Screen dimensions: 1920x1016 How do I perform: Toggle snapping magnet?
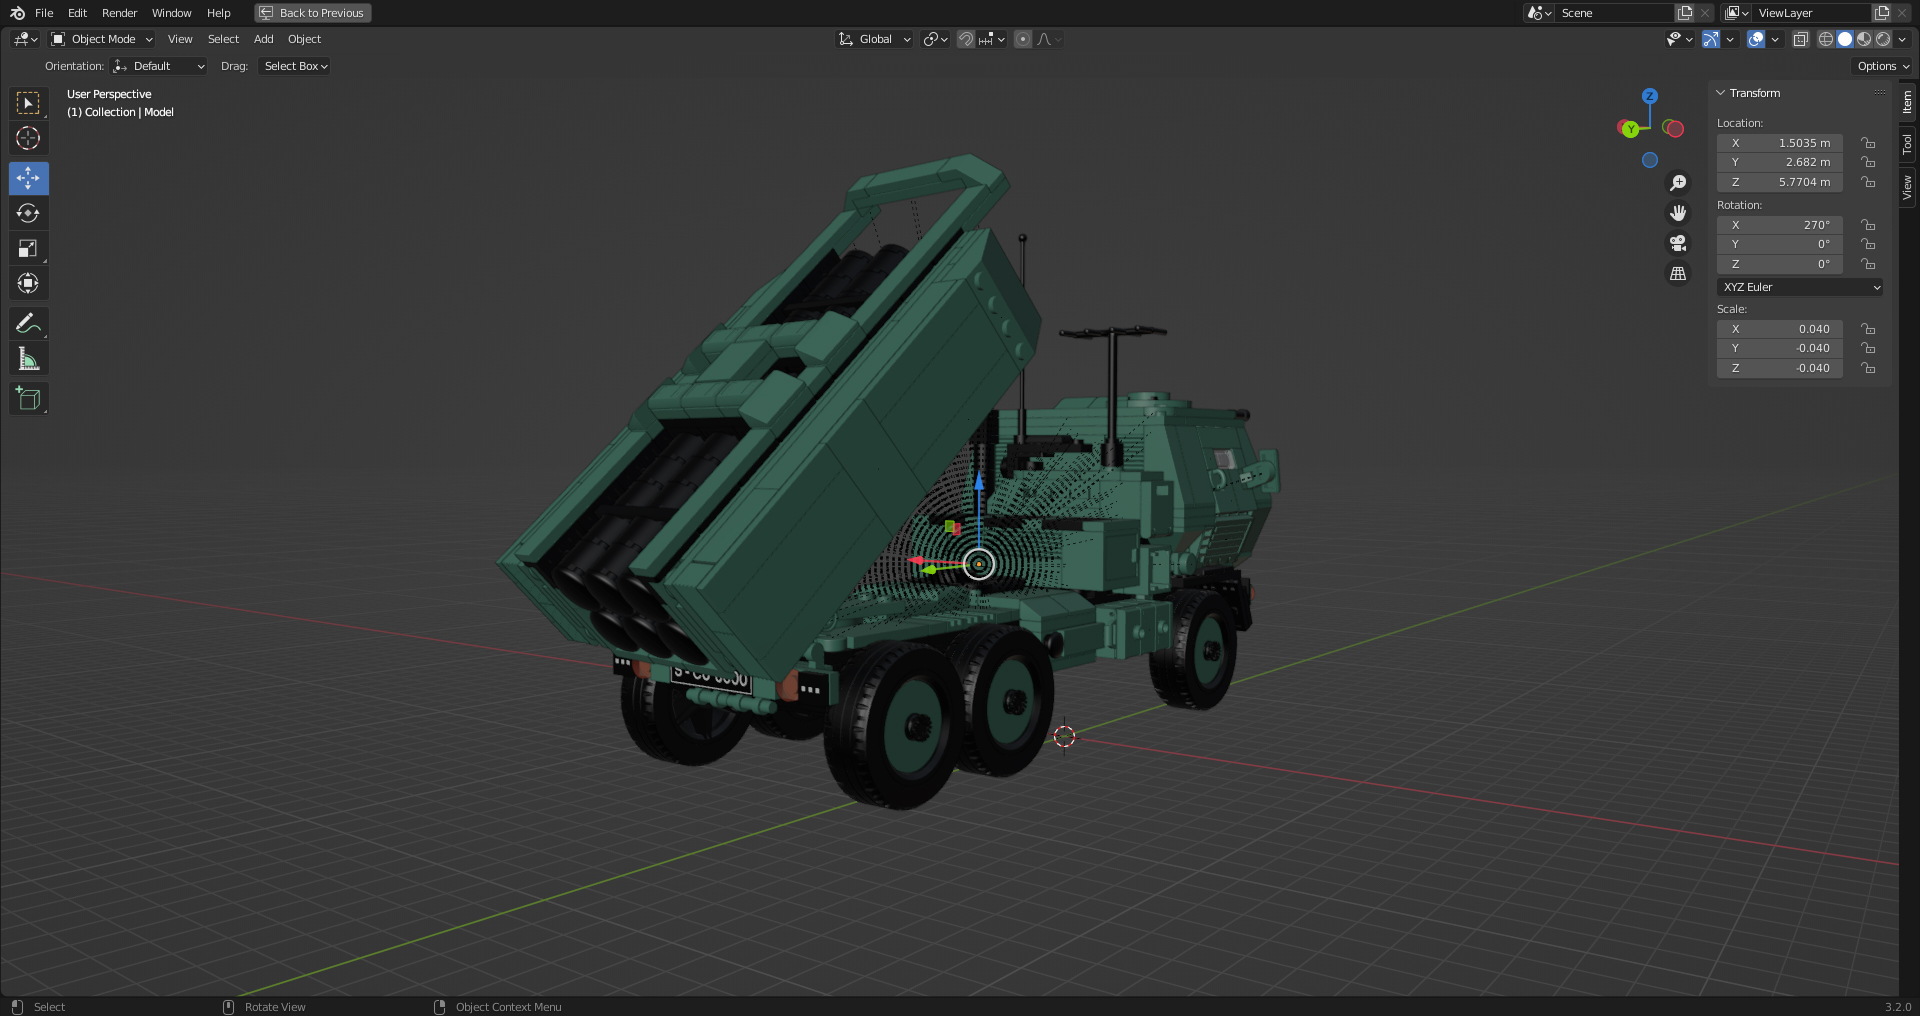coord(965,39)
